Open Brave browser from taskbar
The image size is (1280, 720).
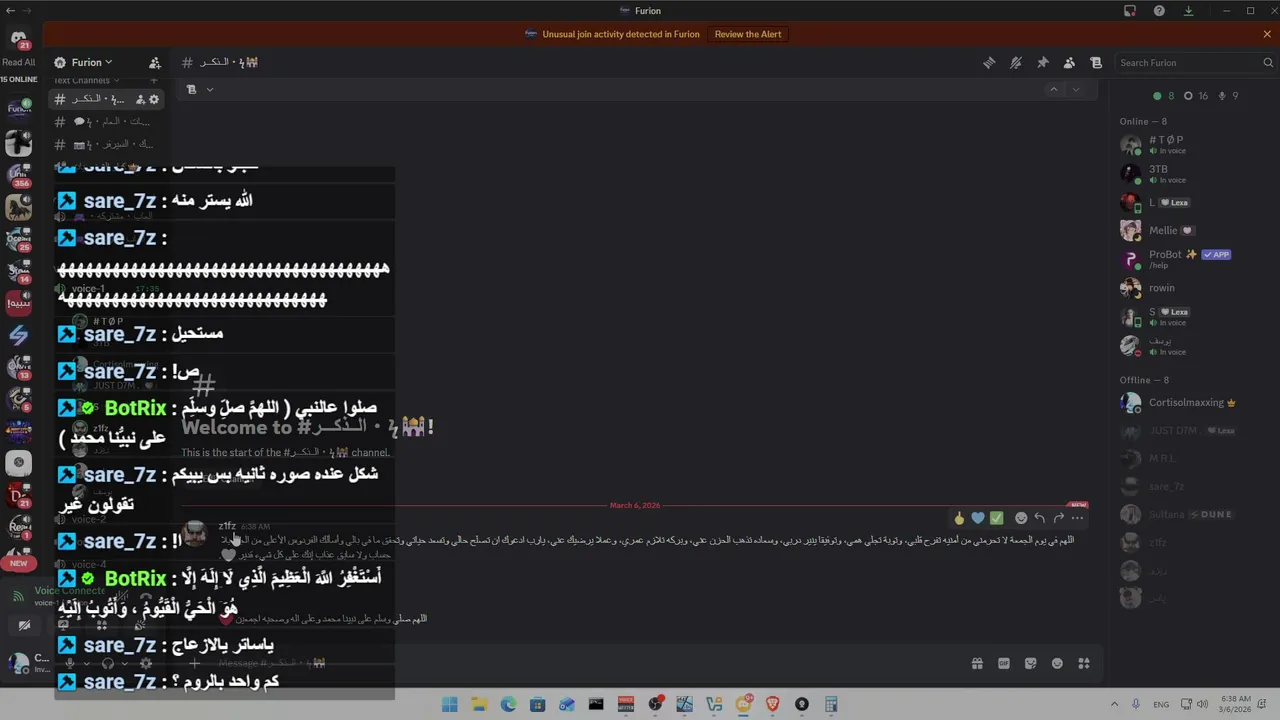(772, 704)
